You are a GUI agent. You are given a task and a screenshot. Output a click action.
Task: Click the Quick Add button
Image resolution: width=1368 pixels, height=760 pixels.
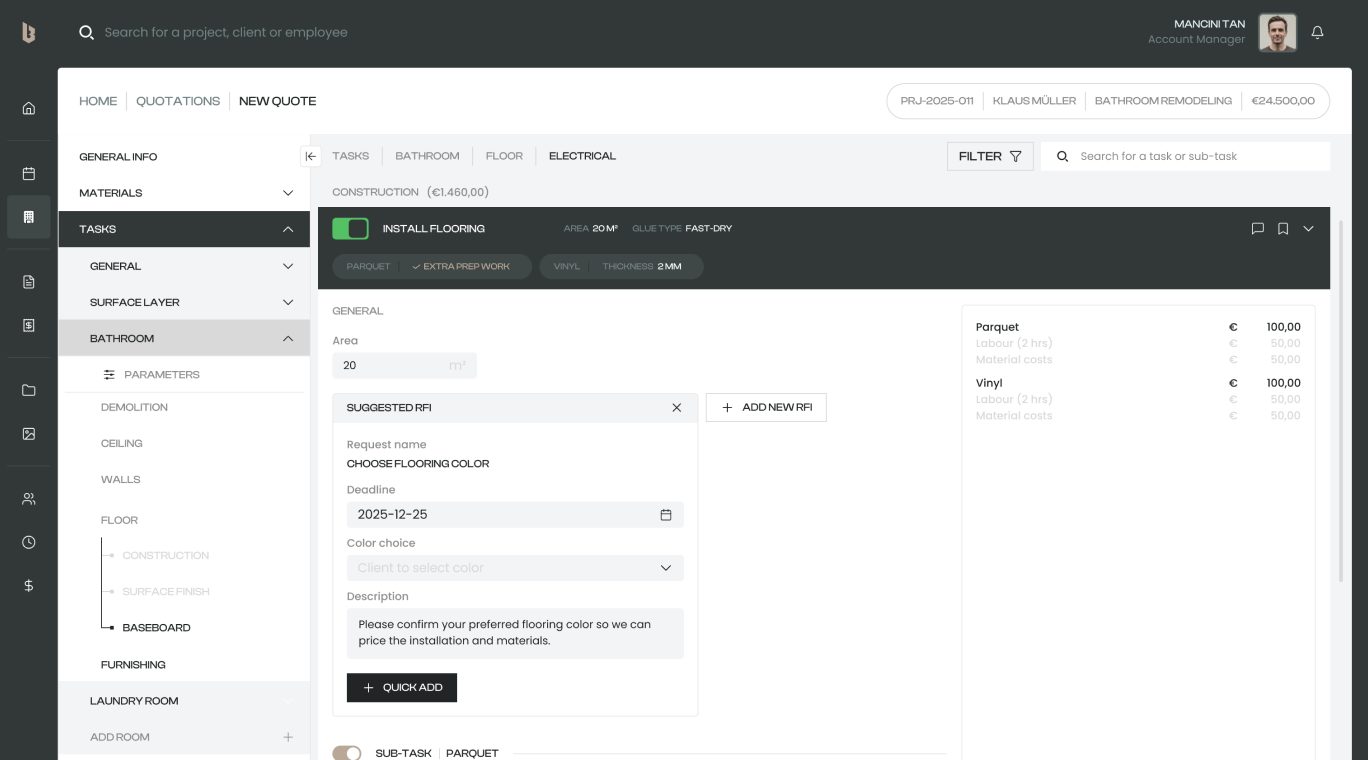(402, 688)
